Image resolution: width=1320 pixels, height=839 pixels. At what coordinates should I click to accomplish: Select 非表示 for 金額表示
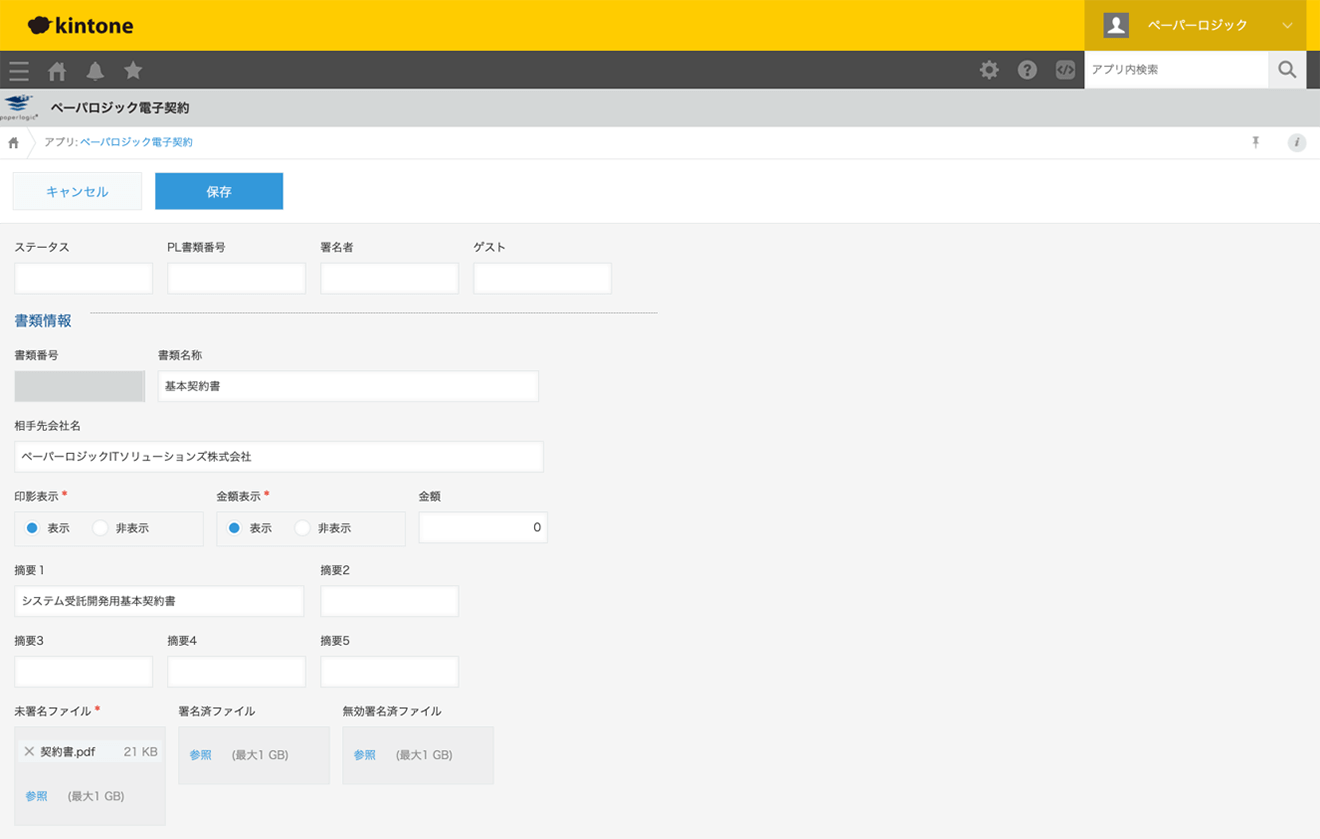click(302, 527)
